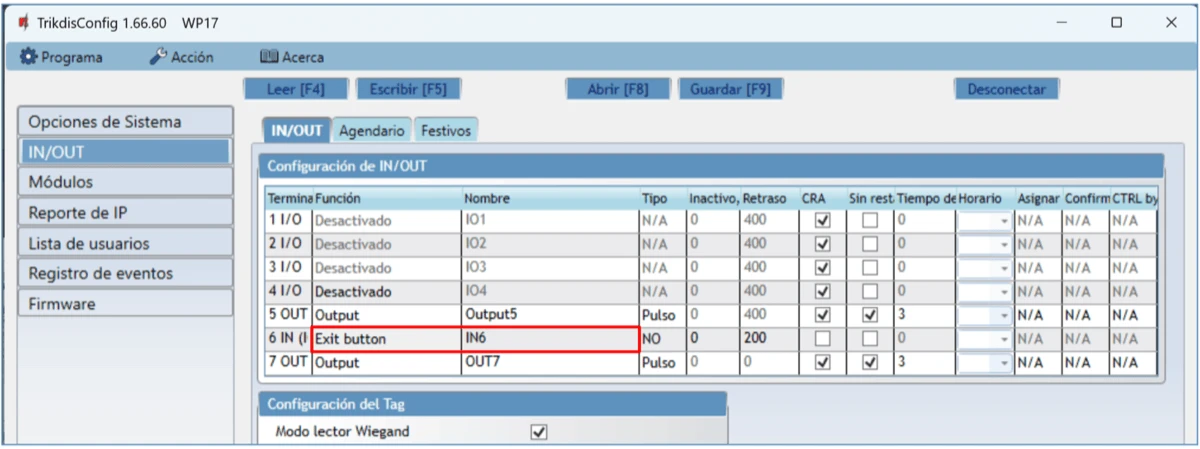Click the TrikdisConfig app icon in title bar
Image resolution: width=1200 pixels, height=449 pixels.
22,22
